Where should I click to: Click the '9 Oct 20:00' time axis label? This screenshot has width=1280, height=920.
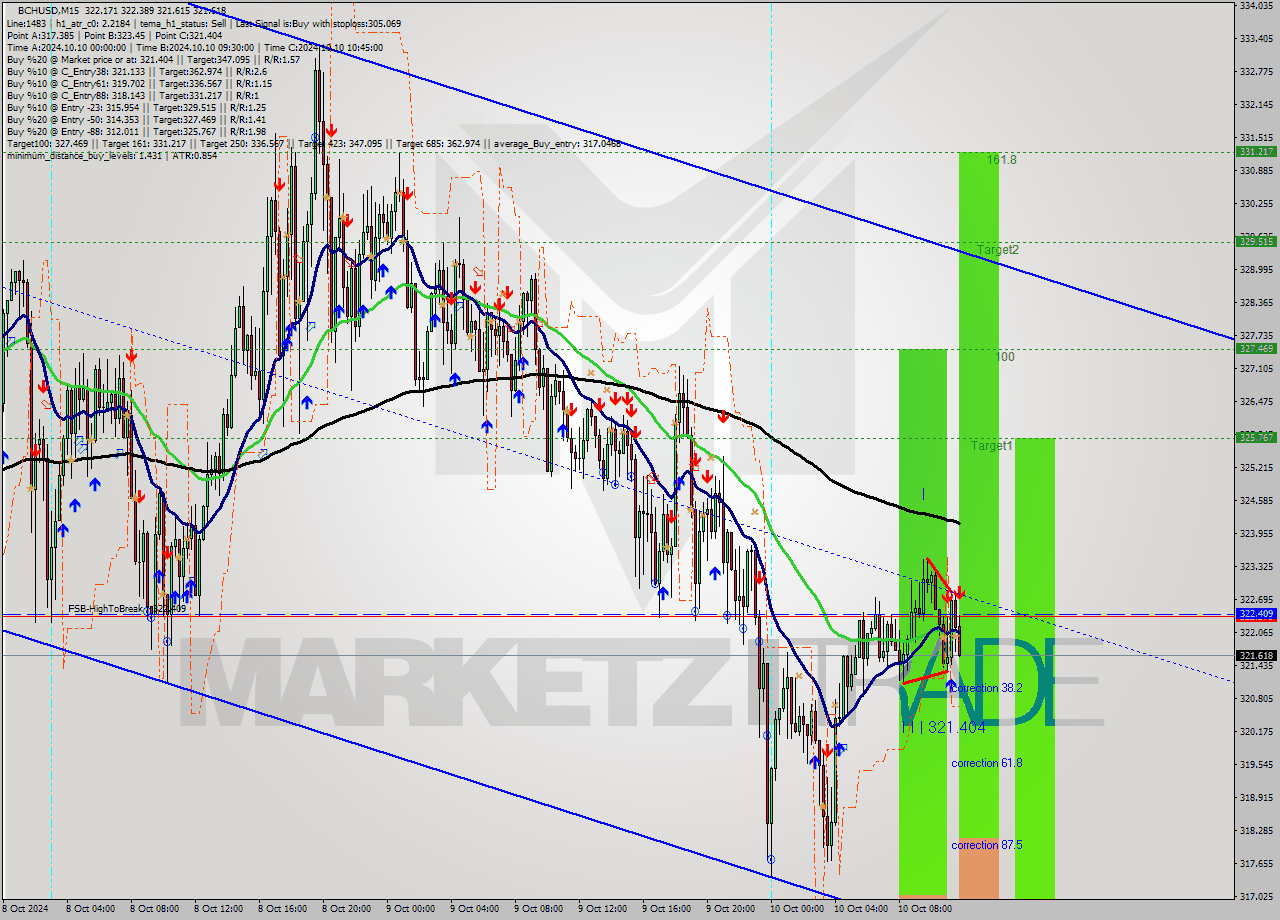(x=731, y=909)
